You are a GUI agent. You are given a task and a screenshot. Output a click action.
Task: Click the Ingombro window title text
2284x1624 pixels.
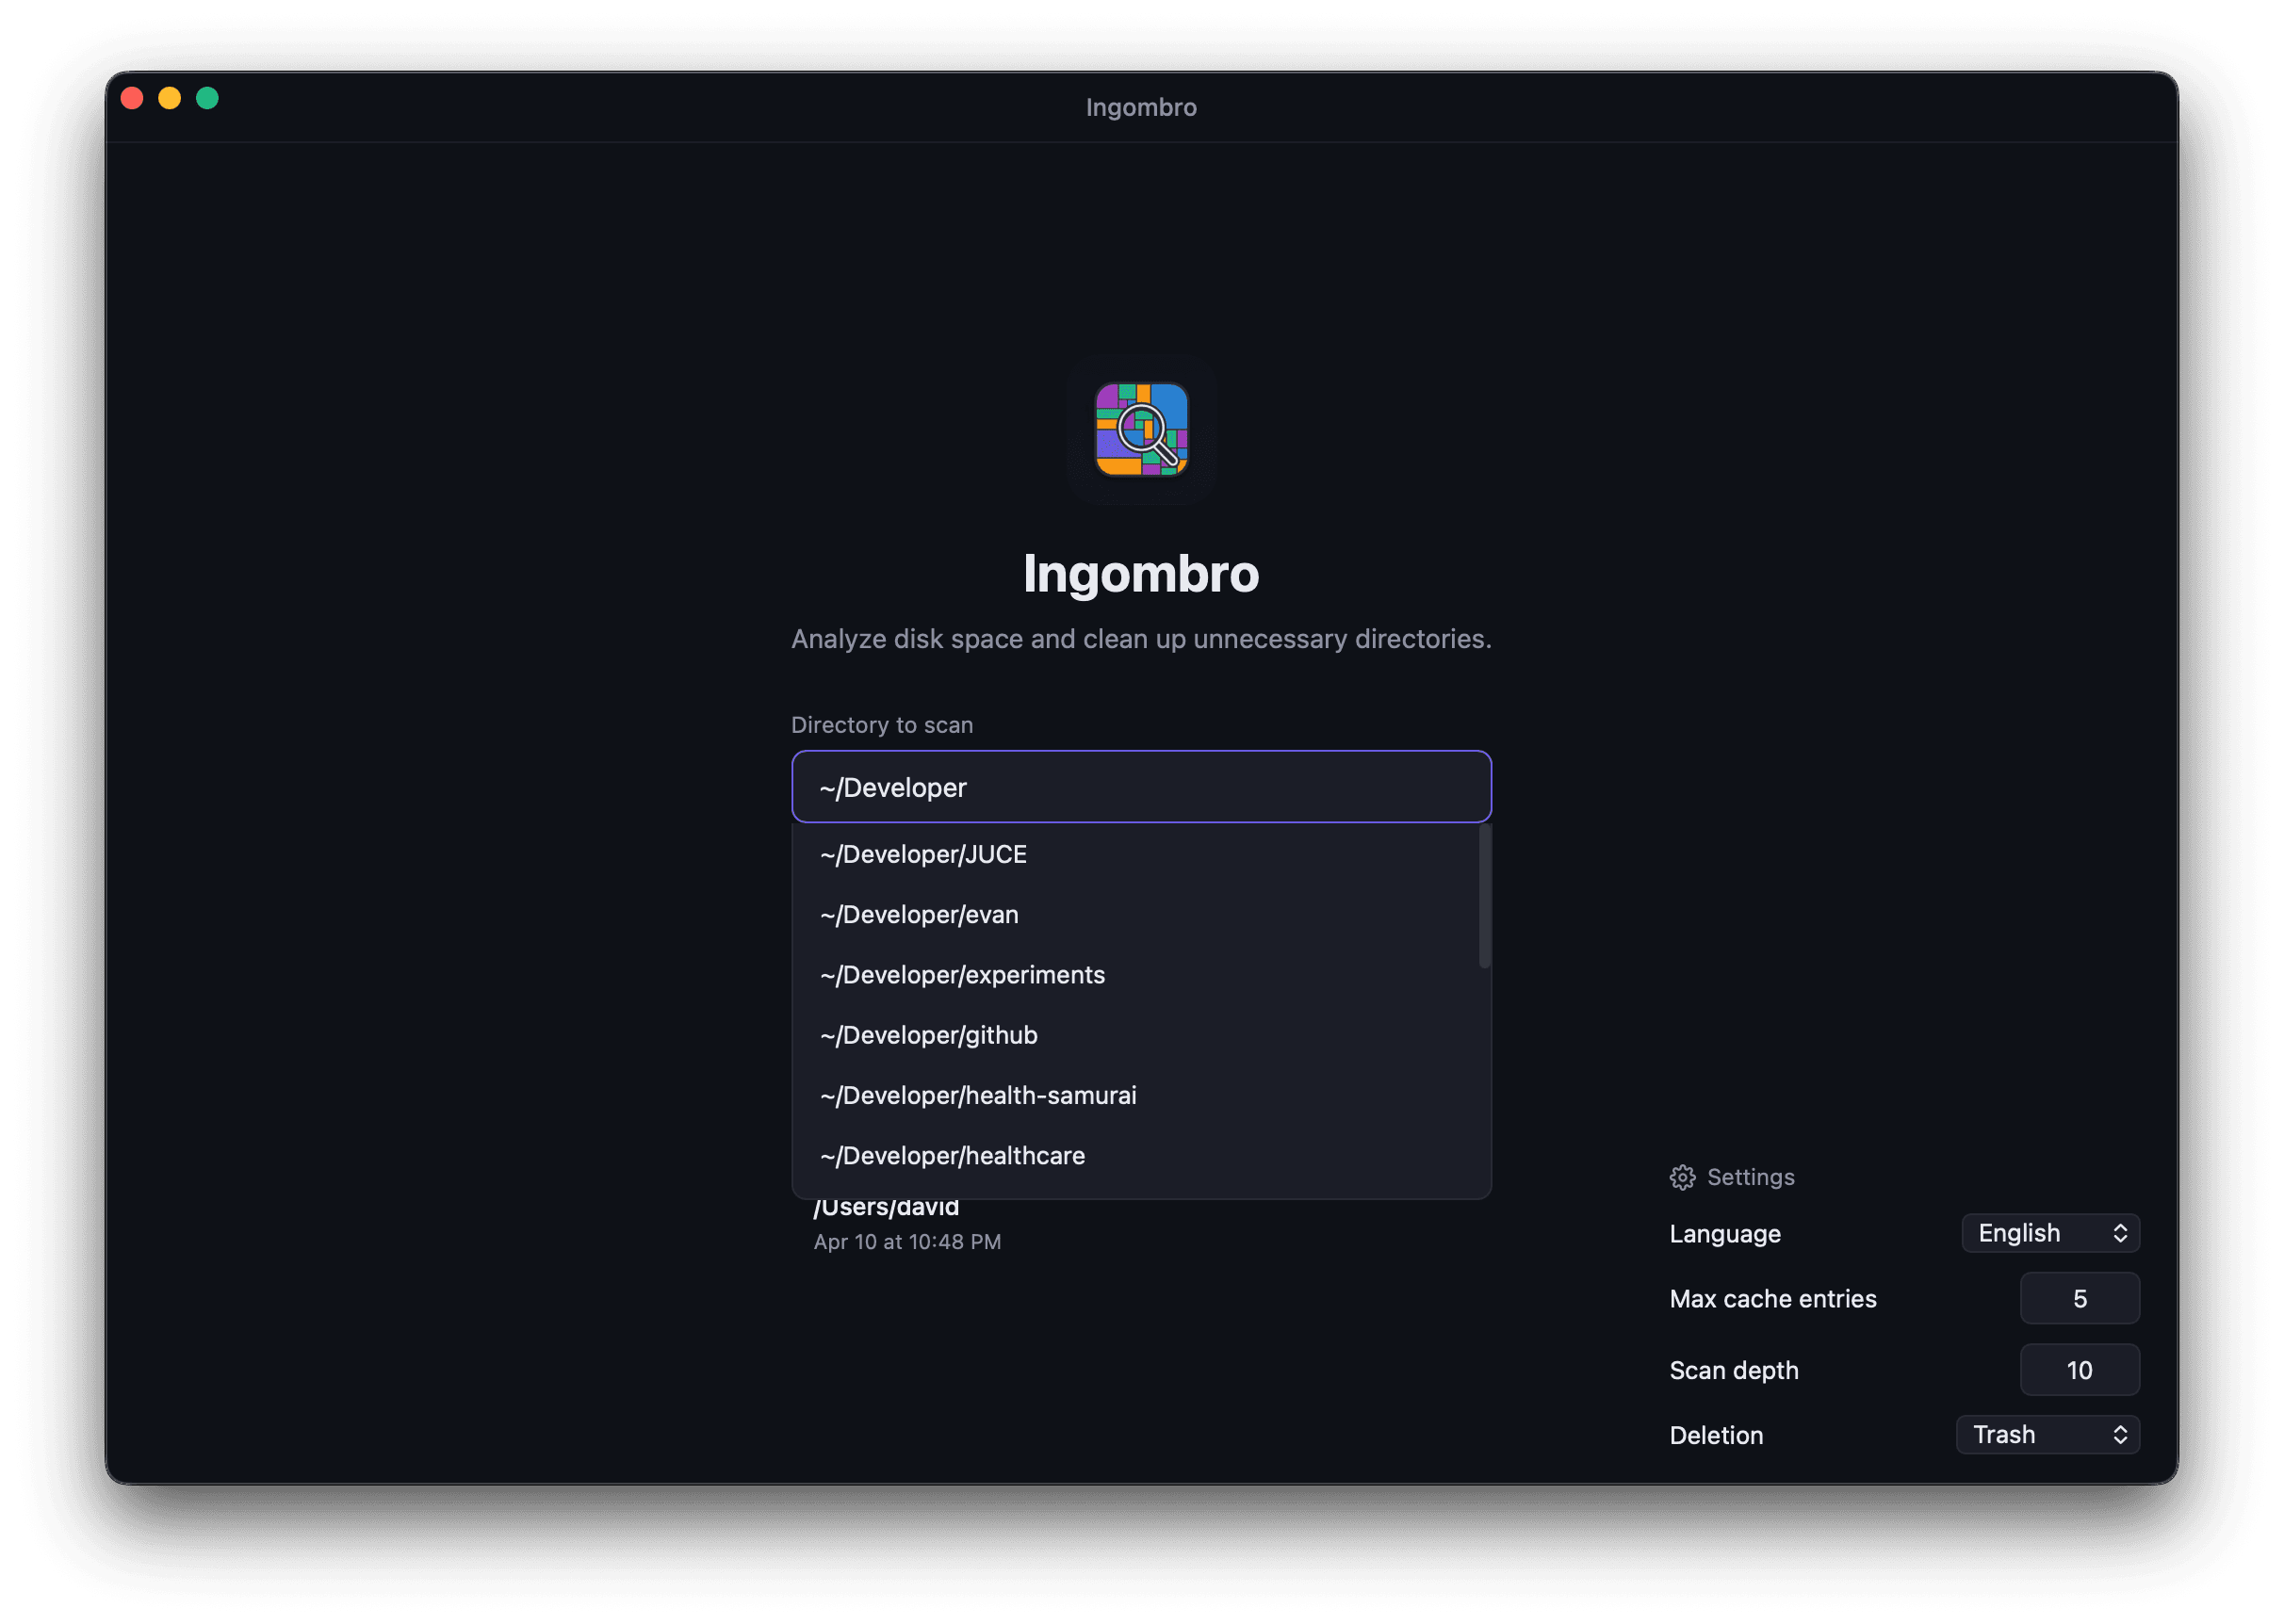pos(1141,107)
